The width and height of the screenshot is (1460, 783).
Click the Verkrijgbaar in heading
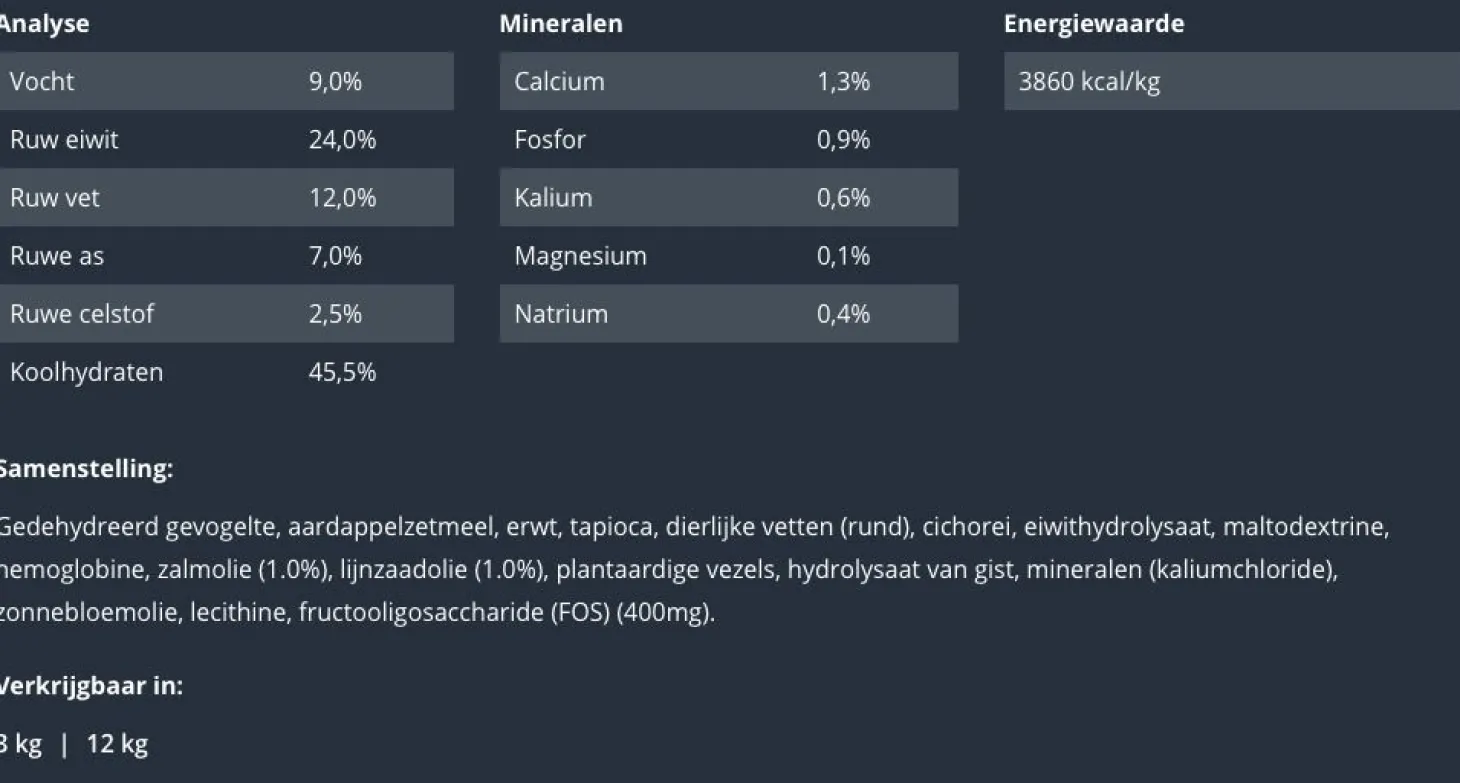(90, 686)
